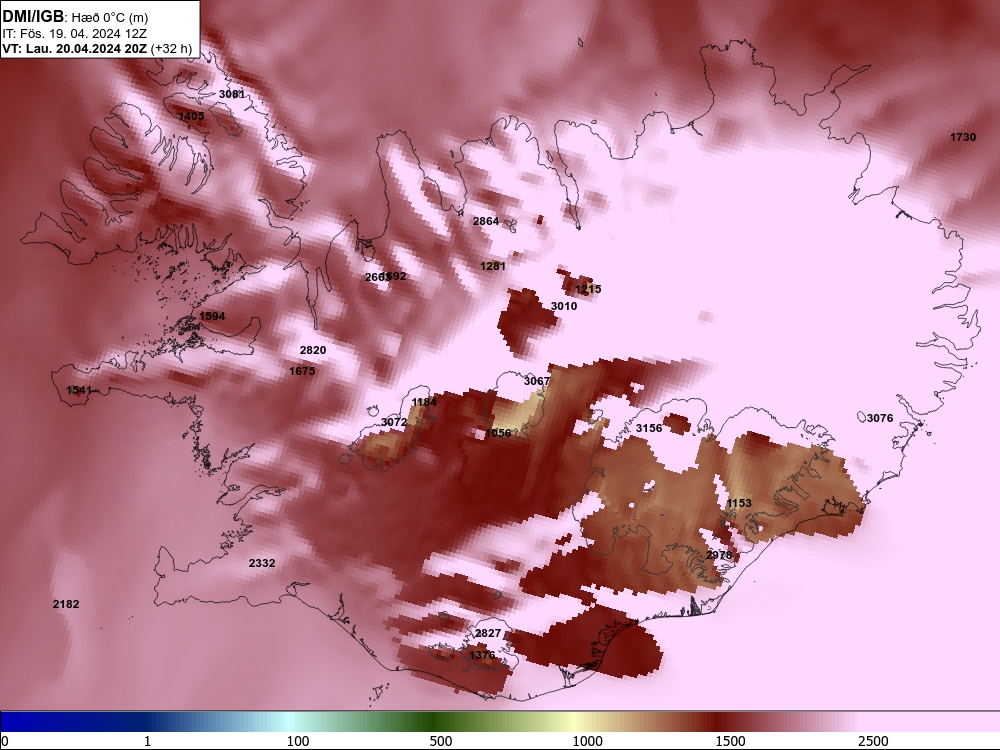Click the 3076 height value
This screenshot has width=1000, height=750.
pyautogui.click(x=880, y=418)
